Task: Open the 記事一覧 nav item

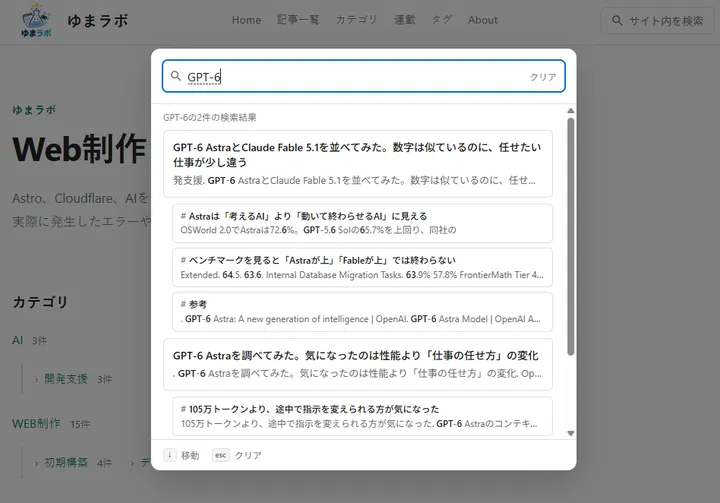Action: point(298,20)
